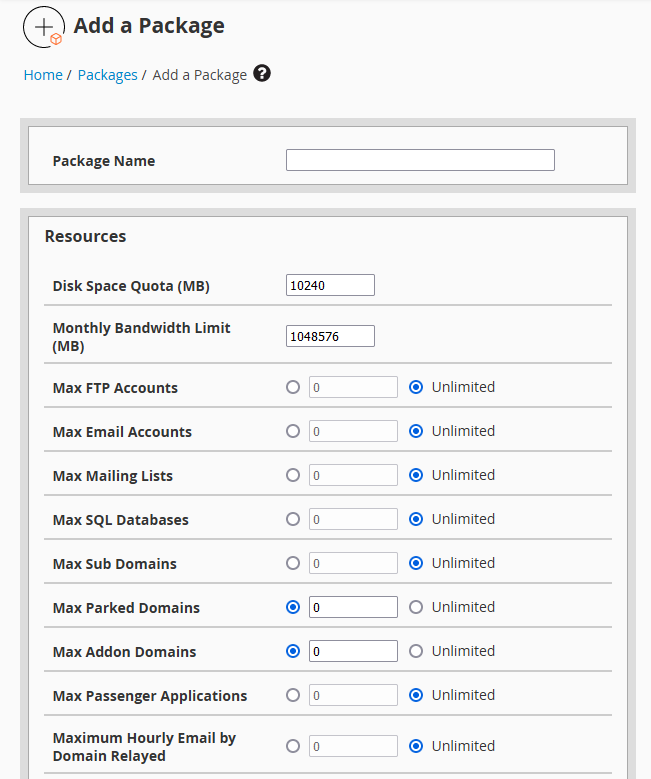Set Max SQL Databases to Unlimited
This screenshot has height=779, width=651.
pos(416,519)
